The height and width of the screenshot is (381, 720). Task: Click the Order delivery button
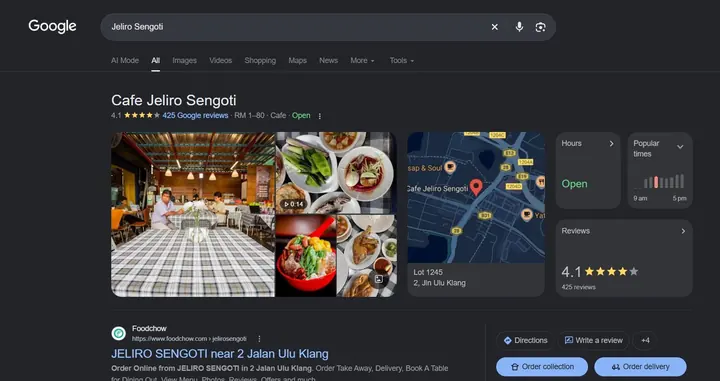[x=640, y=367]
